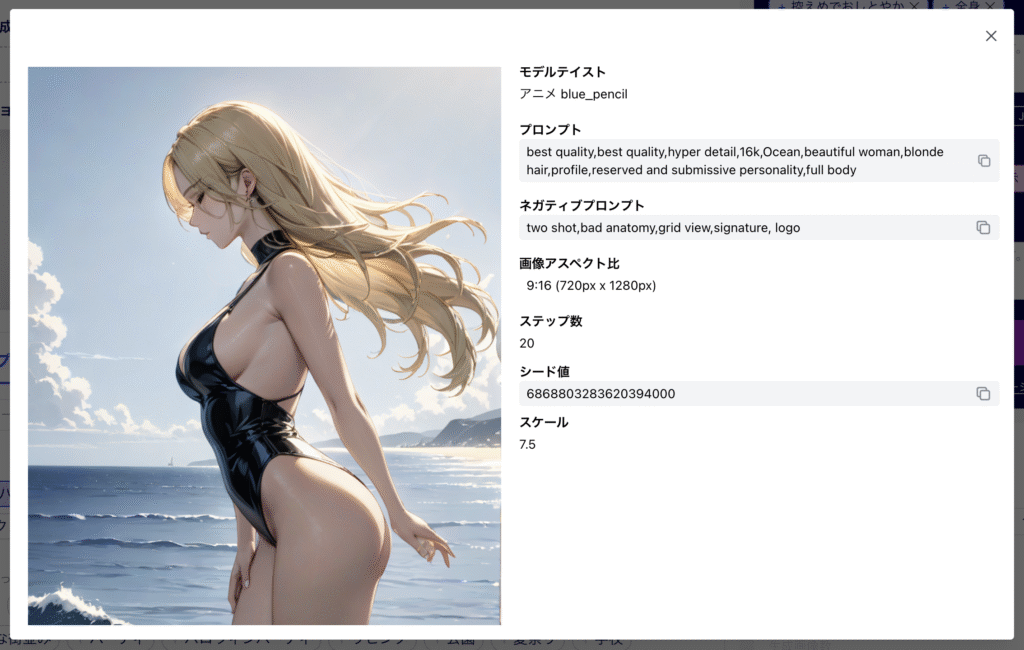Copy the negative prompt text

[x=983, y=227]
